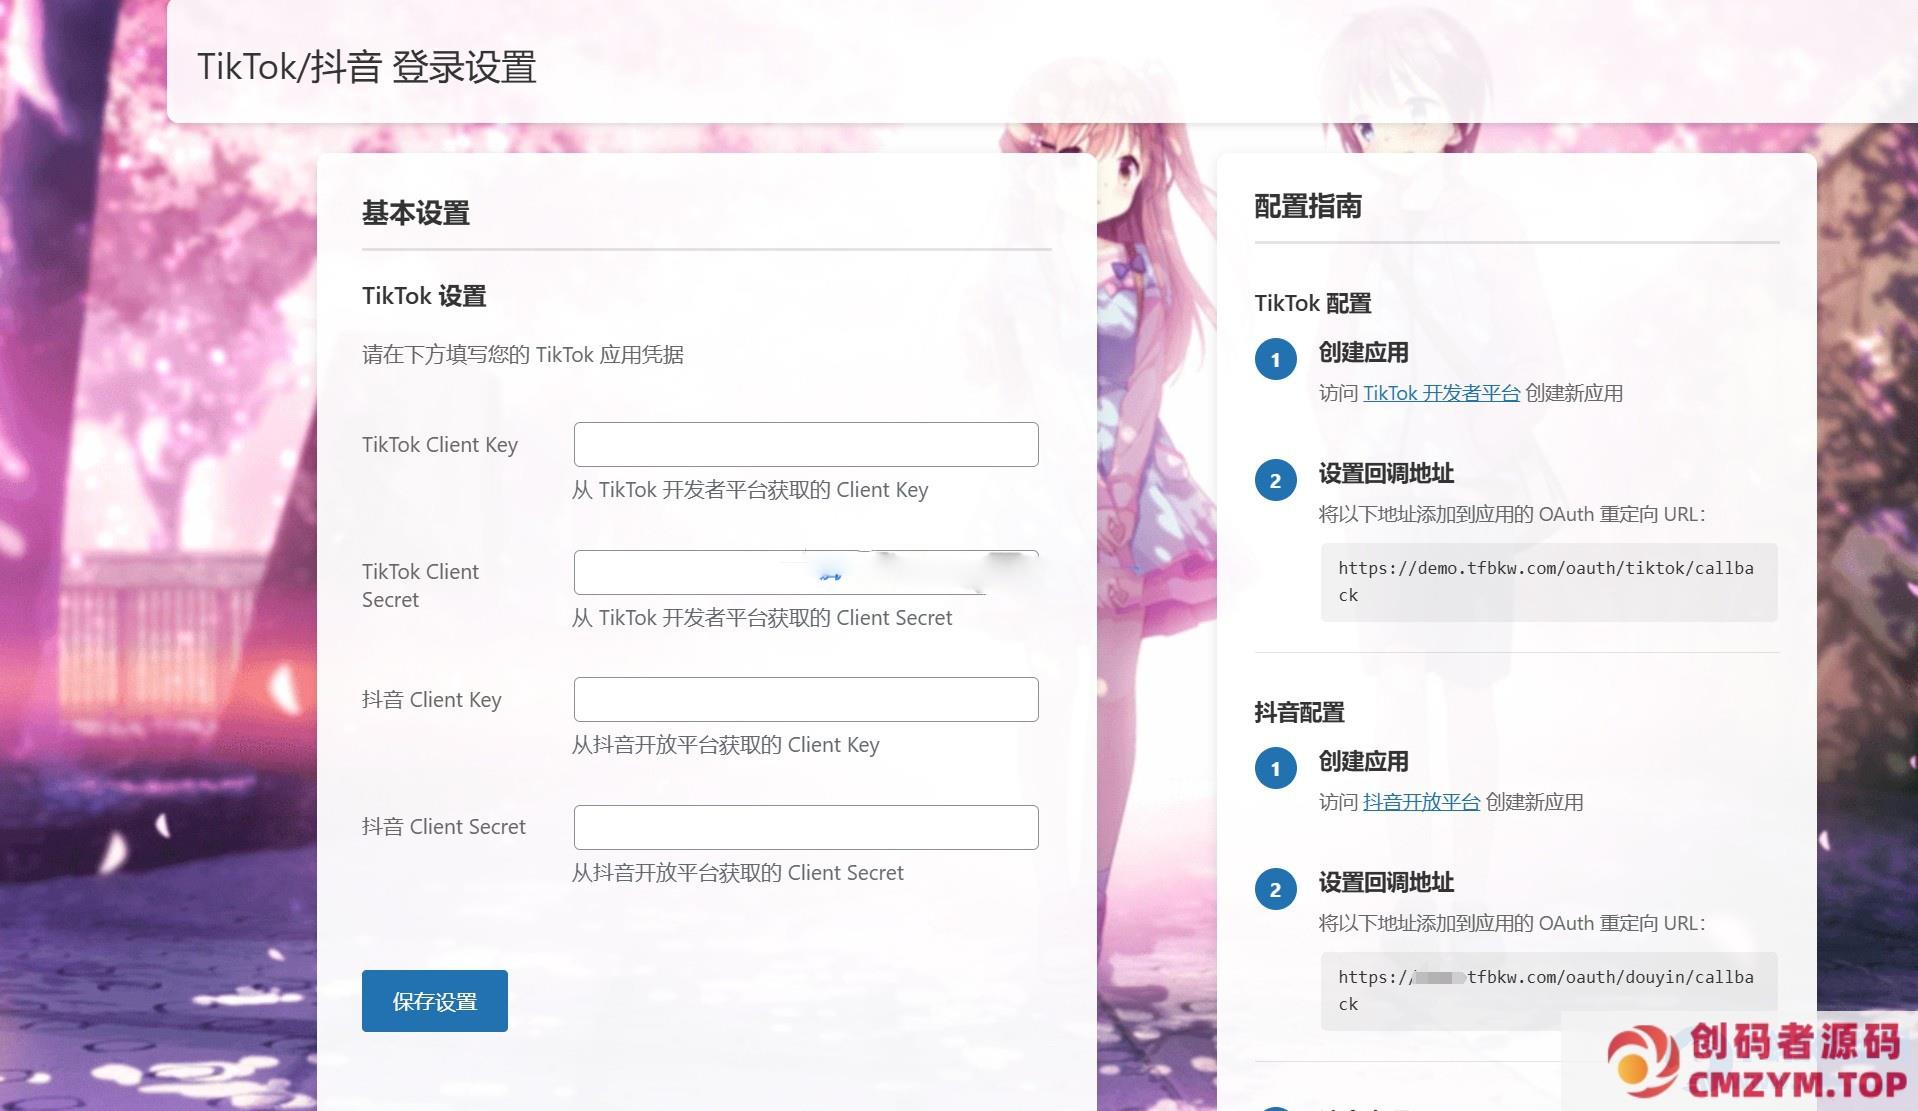The height and width of the screenshot is (1111, 1918).
Task: Click the TikTok Client Key input field
Action: (x=805, y=444)
